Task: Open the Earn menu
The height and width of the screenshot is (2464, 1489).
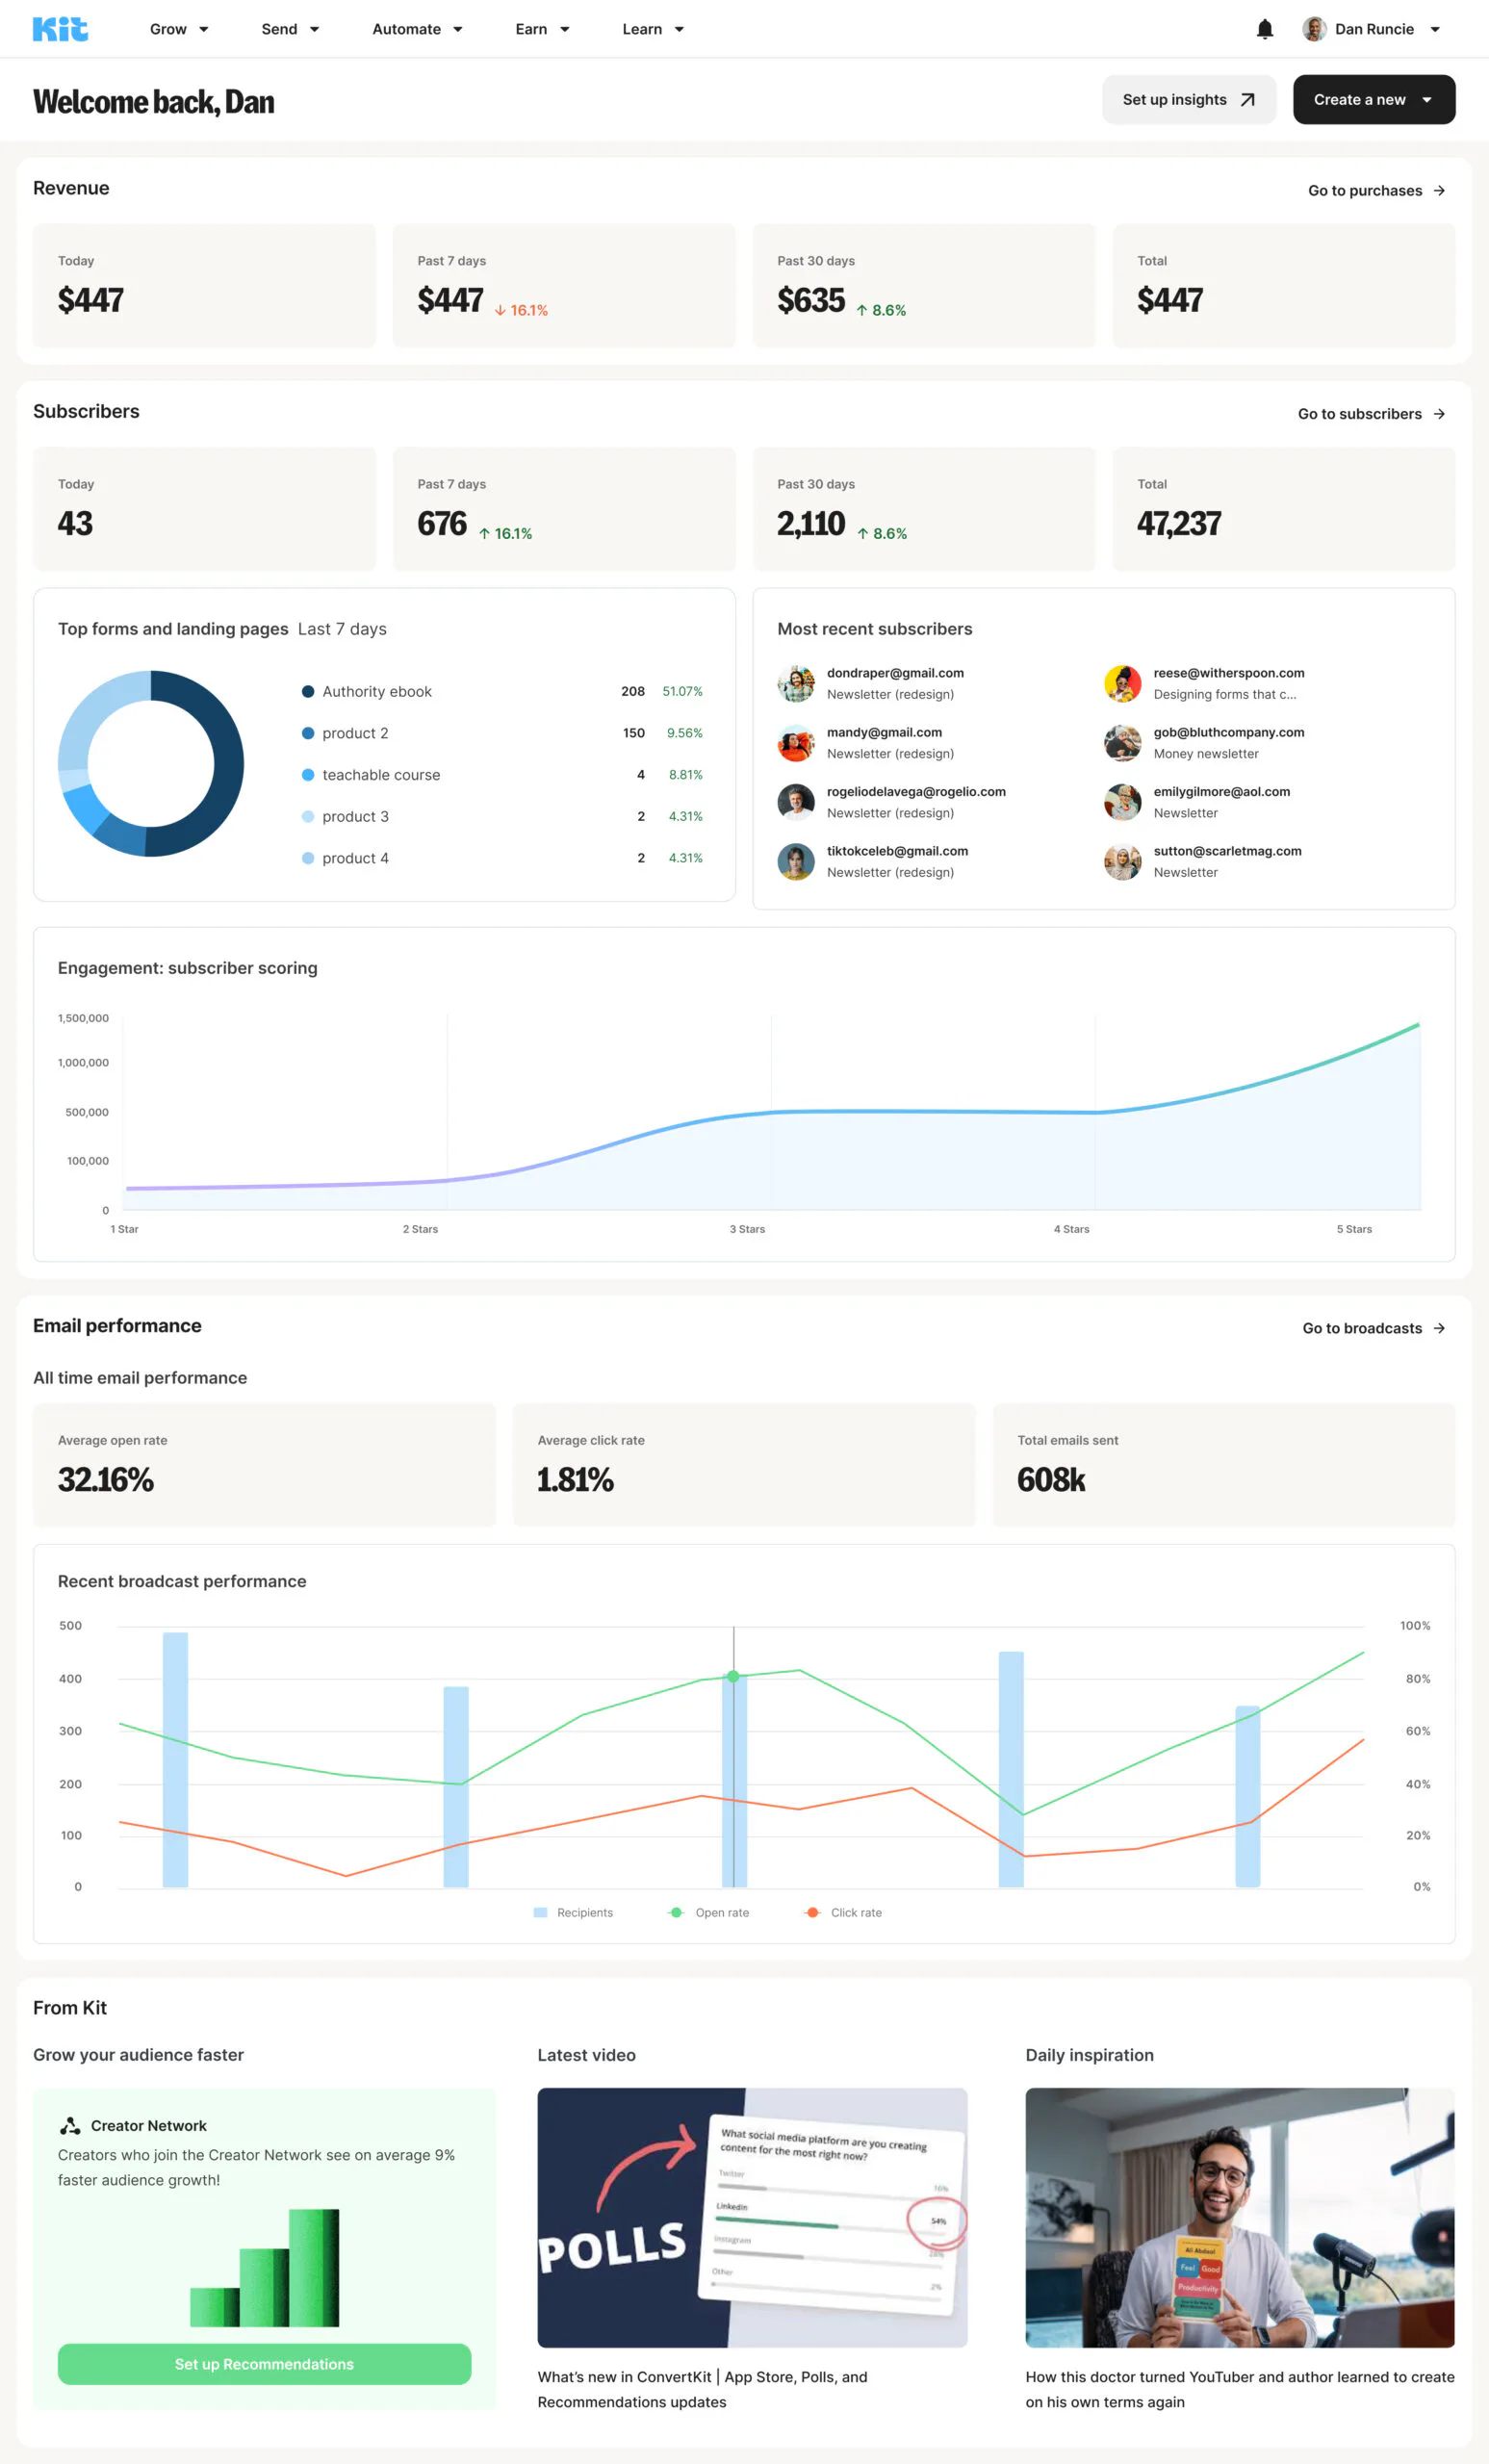Action: coord(542,29)
